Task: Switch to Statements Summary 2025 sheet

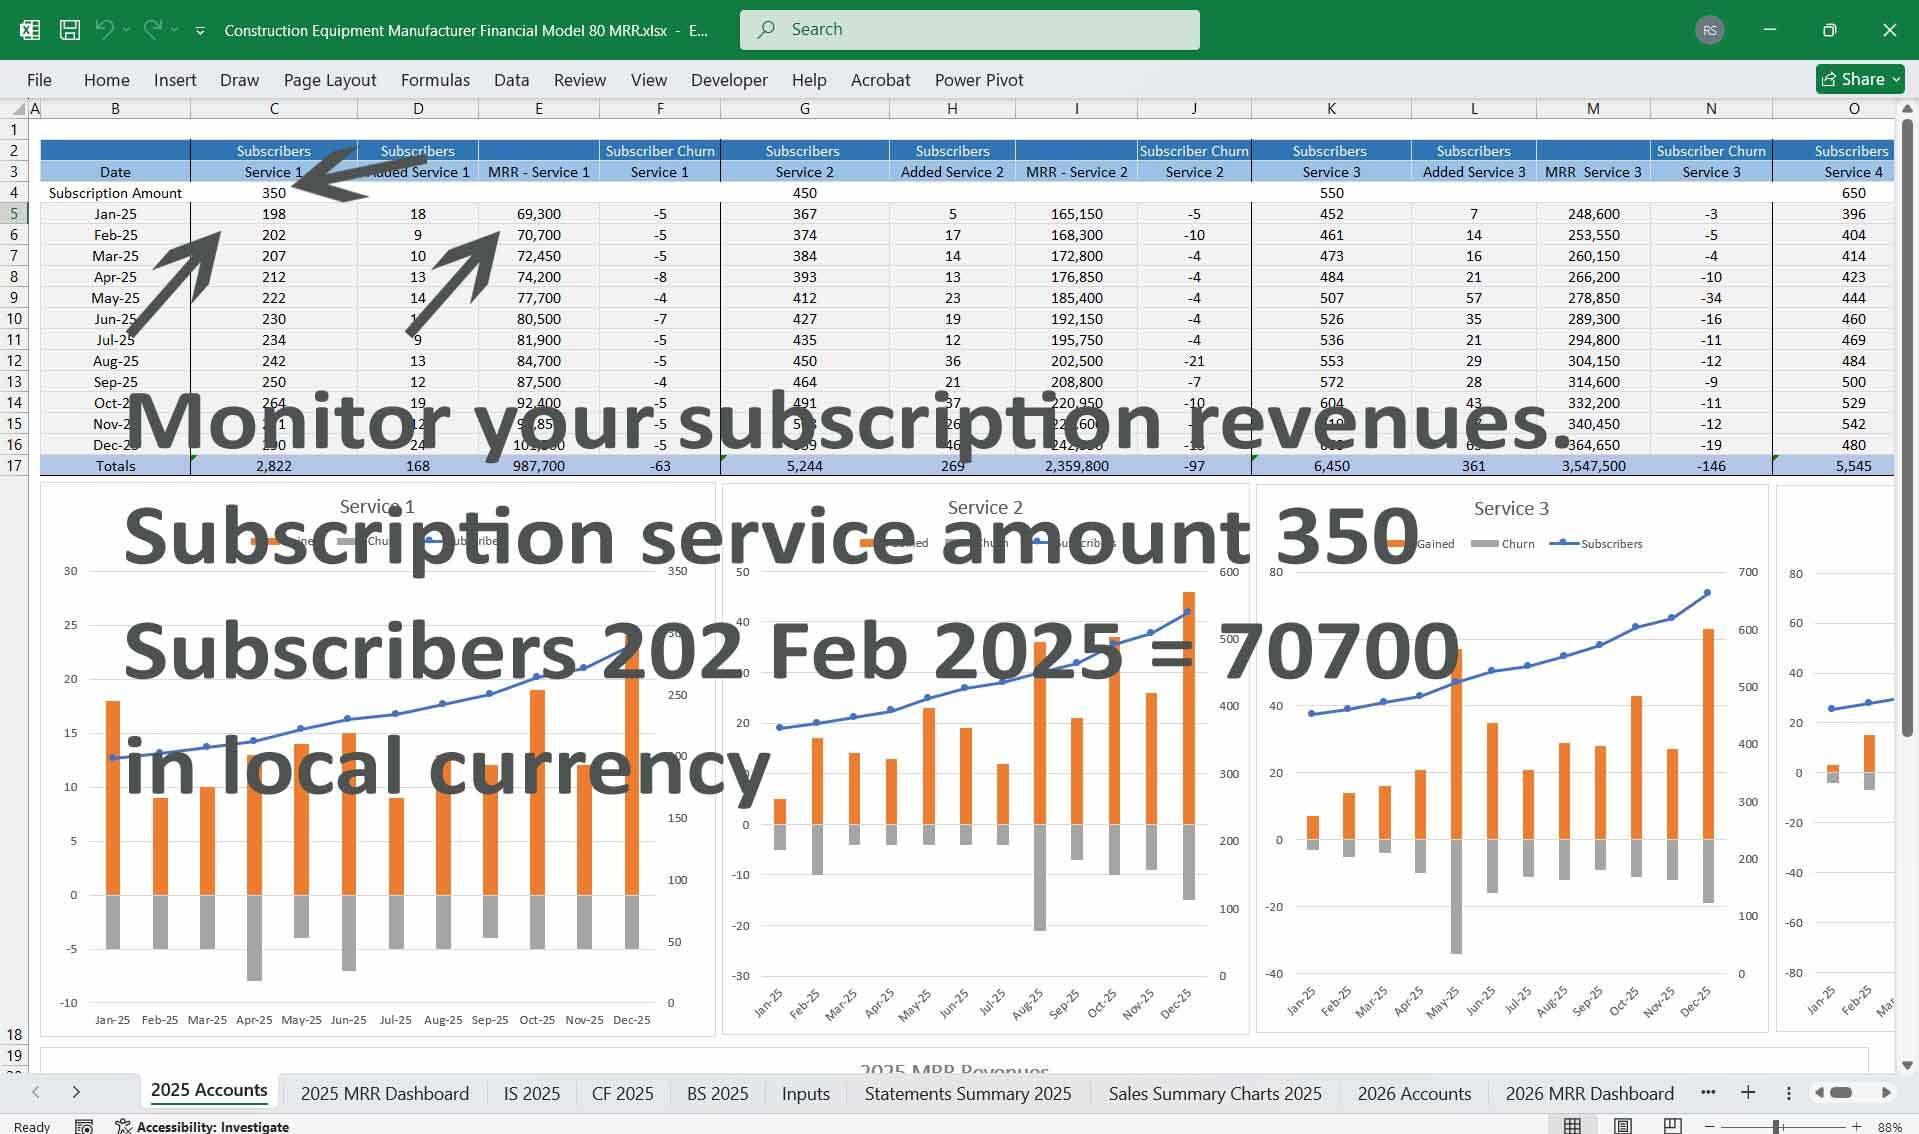Action: (968, 1093)
